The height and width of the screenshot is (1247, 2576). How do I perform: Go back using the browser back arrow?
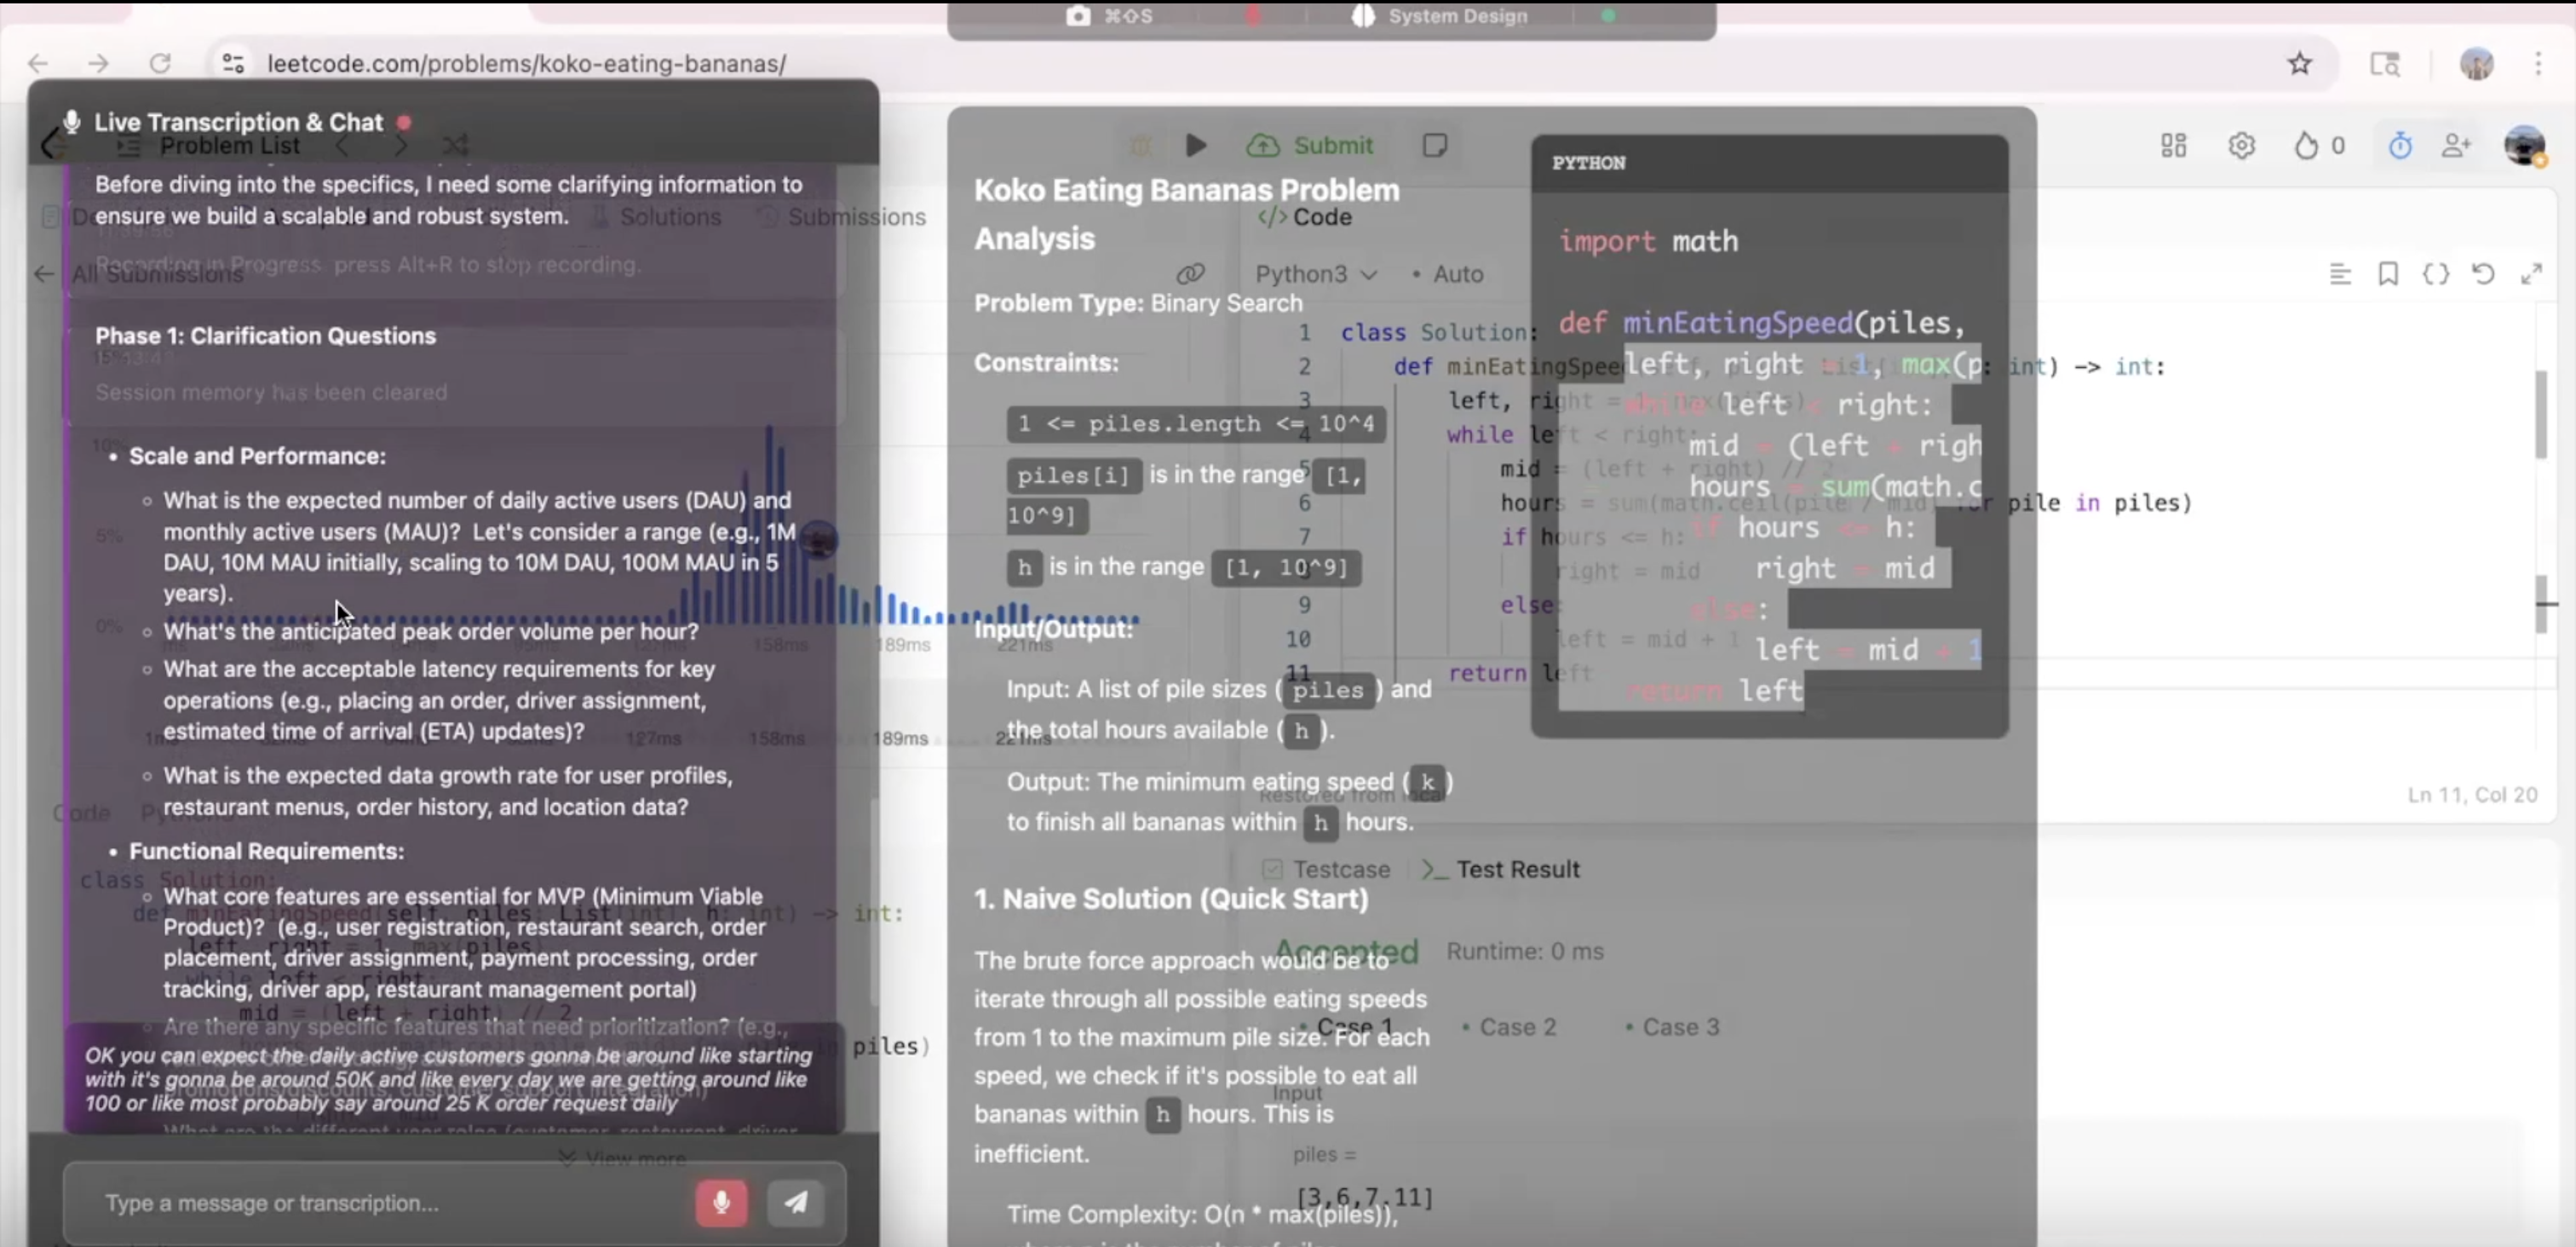point(38,64)
